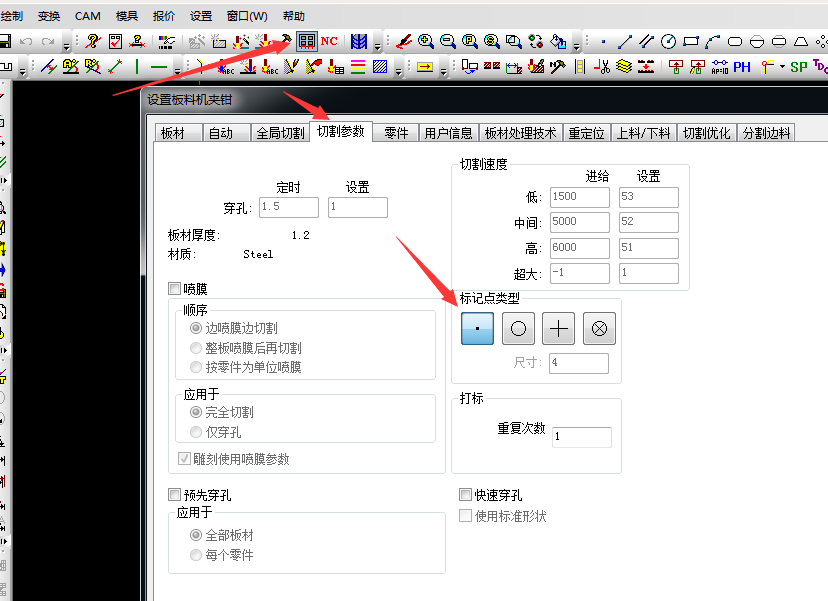Click the zoom in magnifier icon
Screen dimensions: 828x601
click(x=426, y=41)
